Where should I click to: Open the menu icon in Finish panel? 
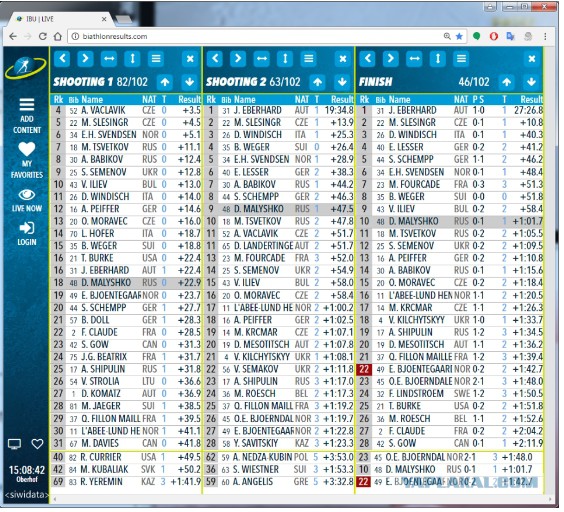pyautogui.click(x=461, y=58)
